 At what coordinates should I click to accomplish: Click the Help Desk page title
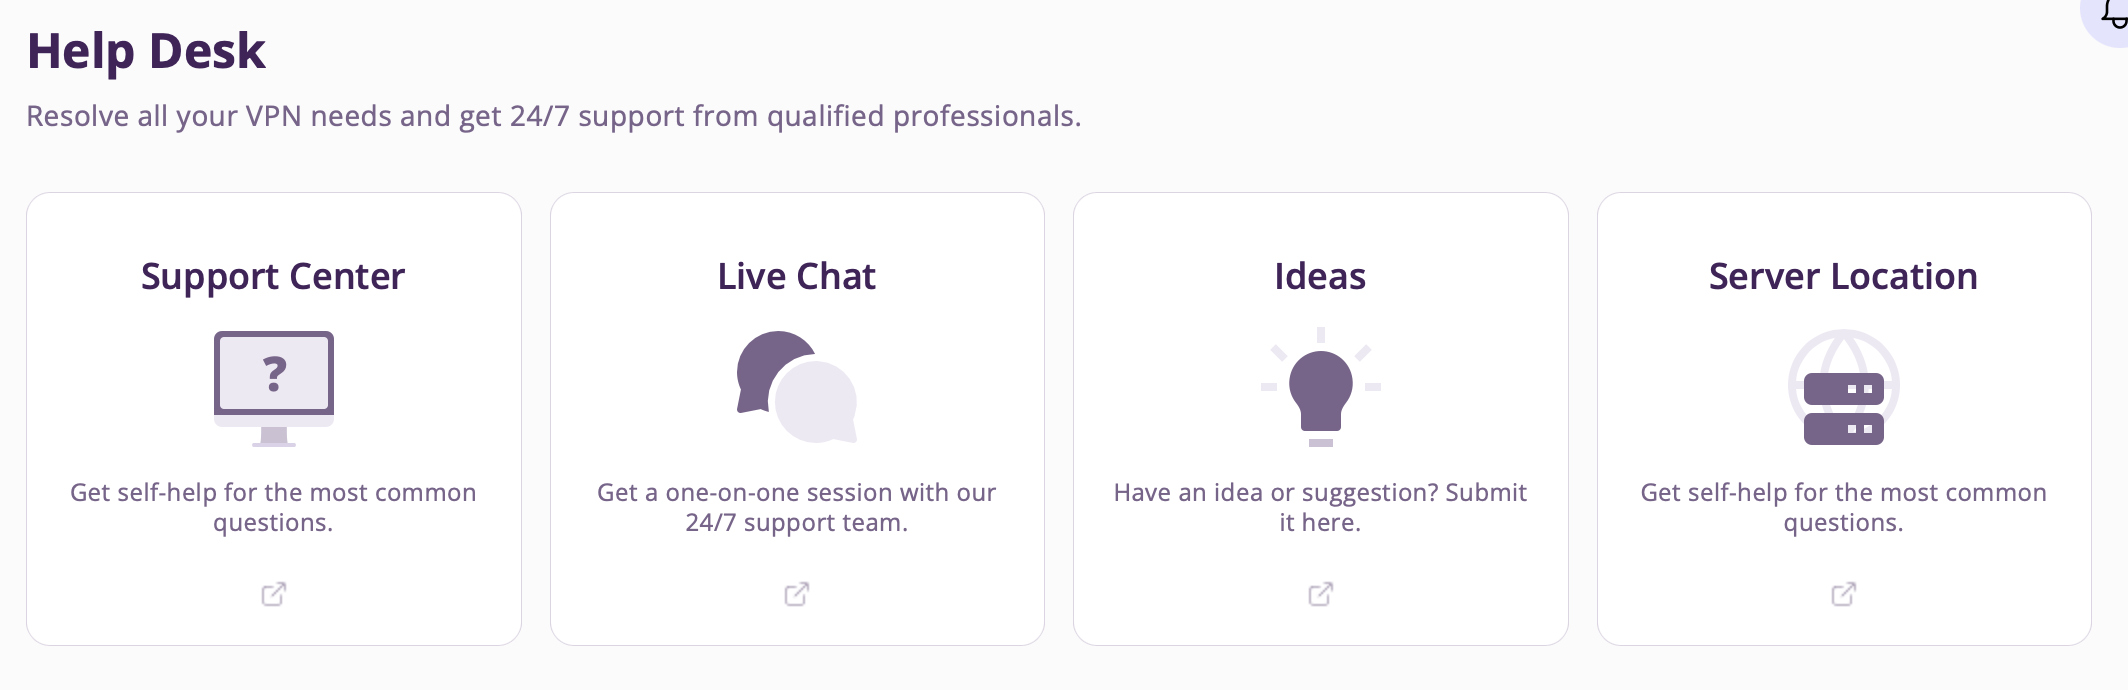point(146,51)
